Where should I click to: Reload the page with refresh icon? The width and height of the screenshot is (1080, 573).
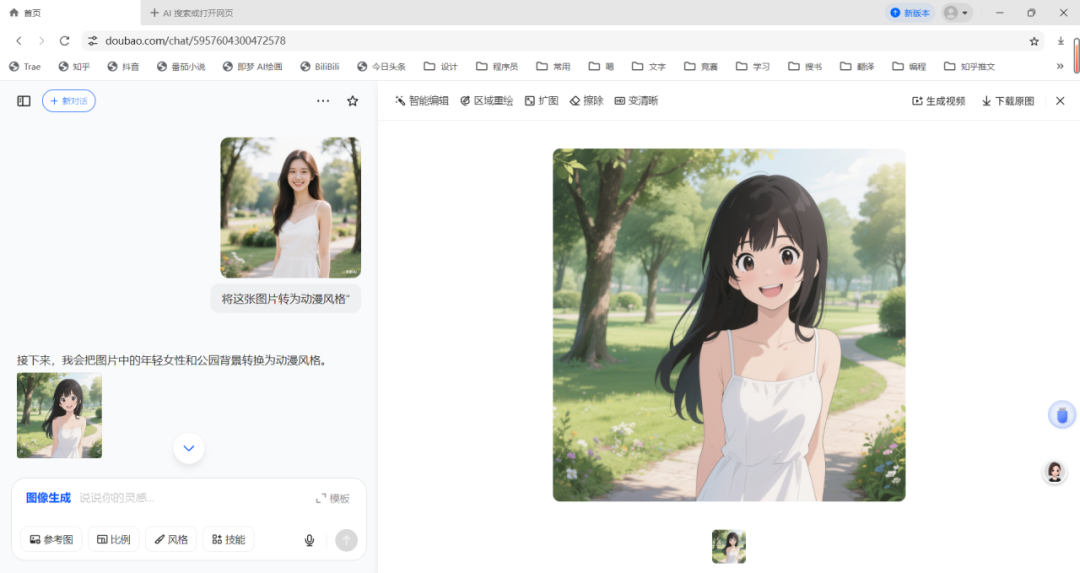[x=64, y=41]
